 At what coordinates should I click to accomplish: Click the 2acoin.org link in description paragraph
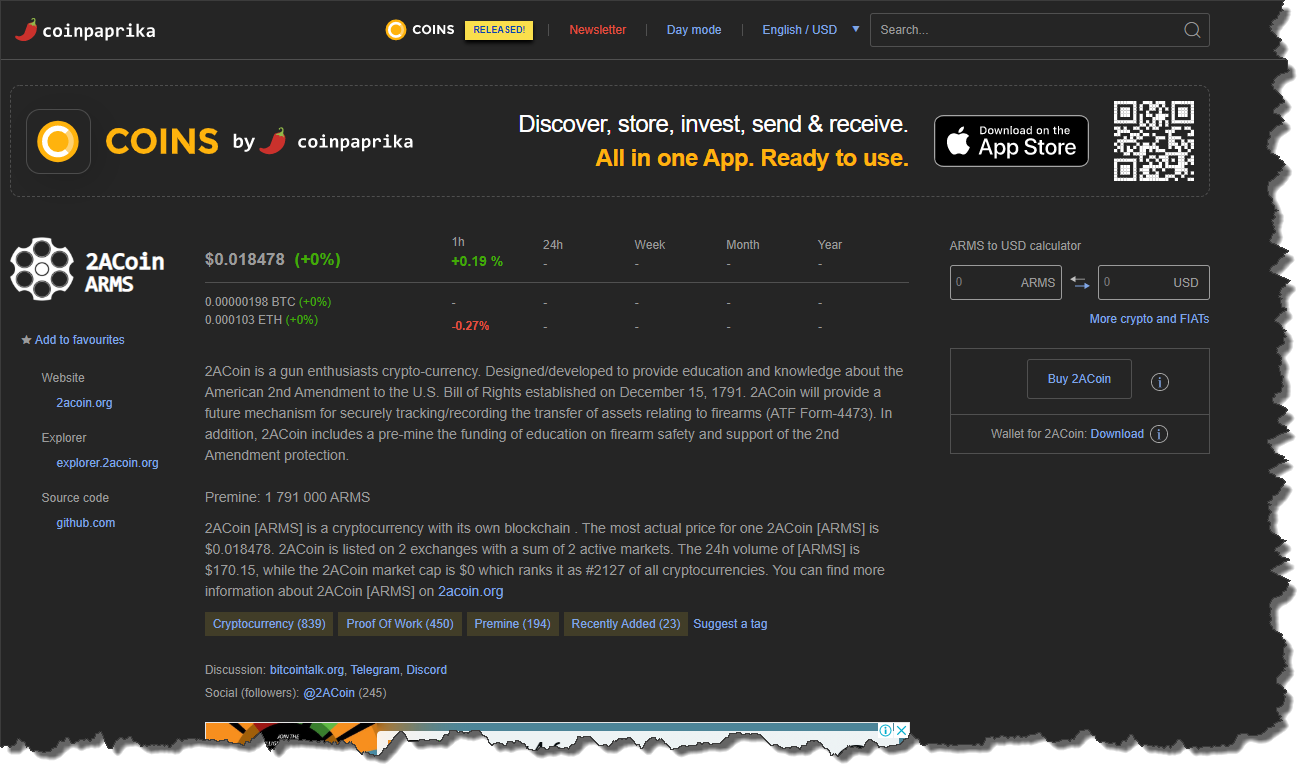[x=470, y=592]
